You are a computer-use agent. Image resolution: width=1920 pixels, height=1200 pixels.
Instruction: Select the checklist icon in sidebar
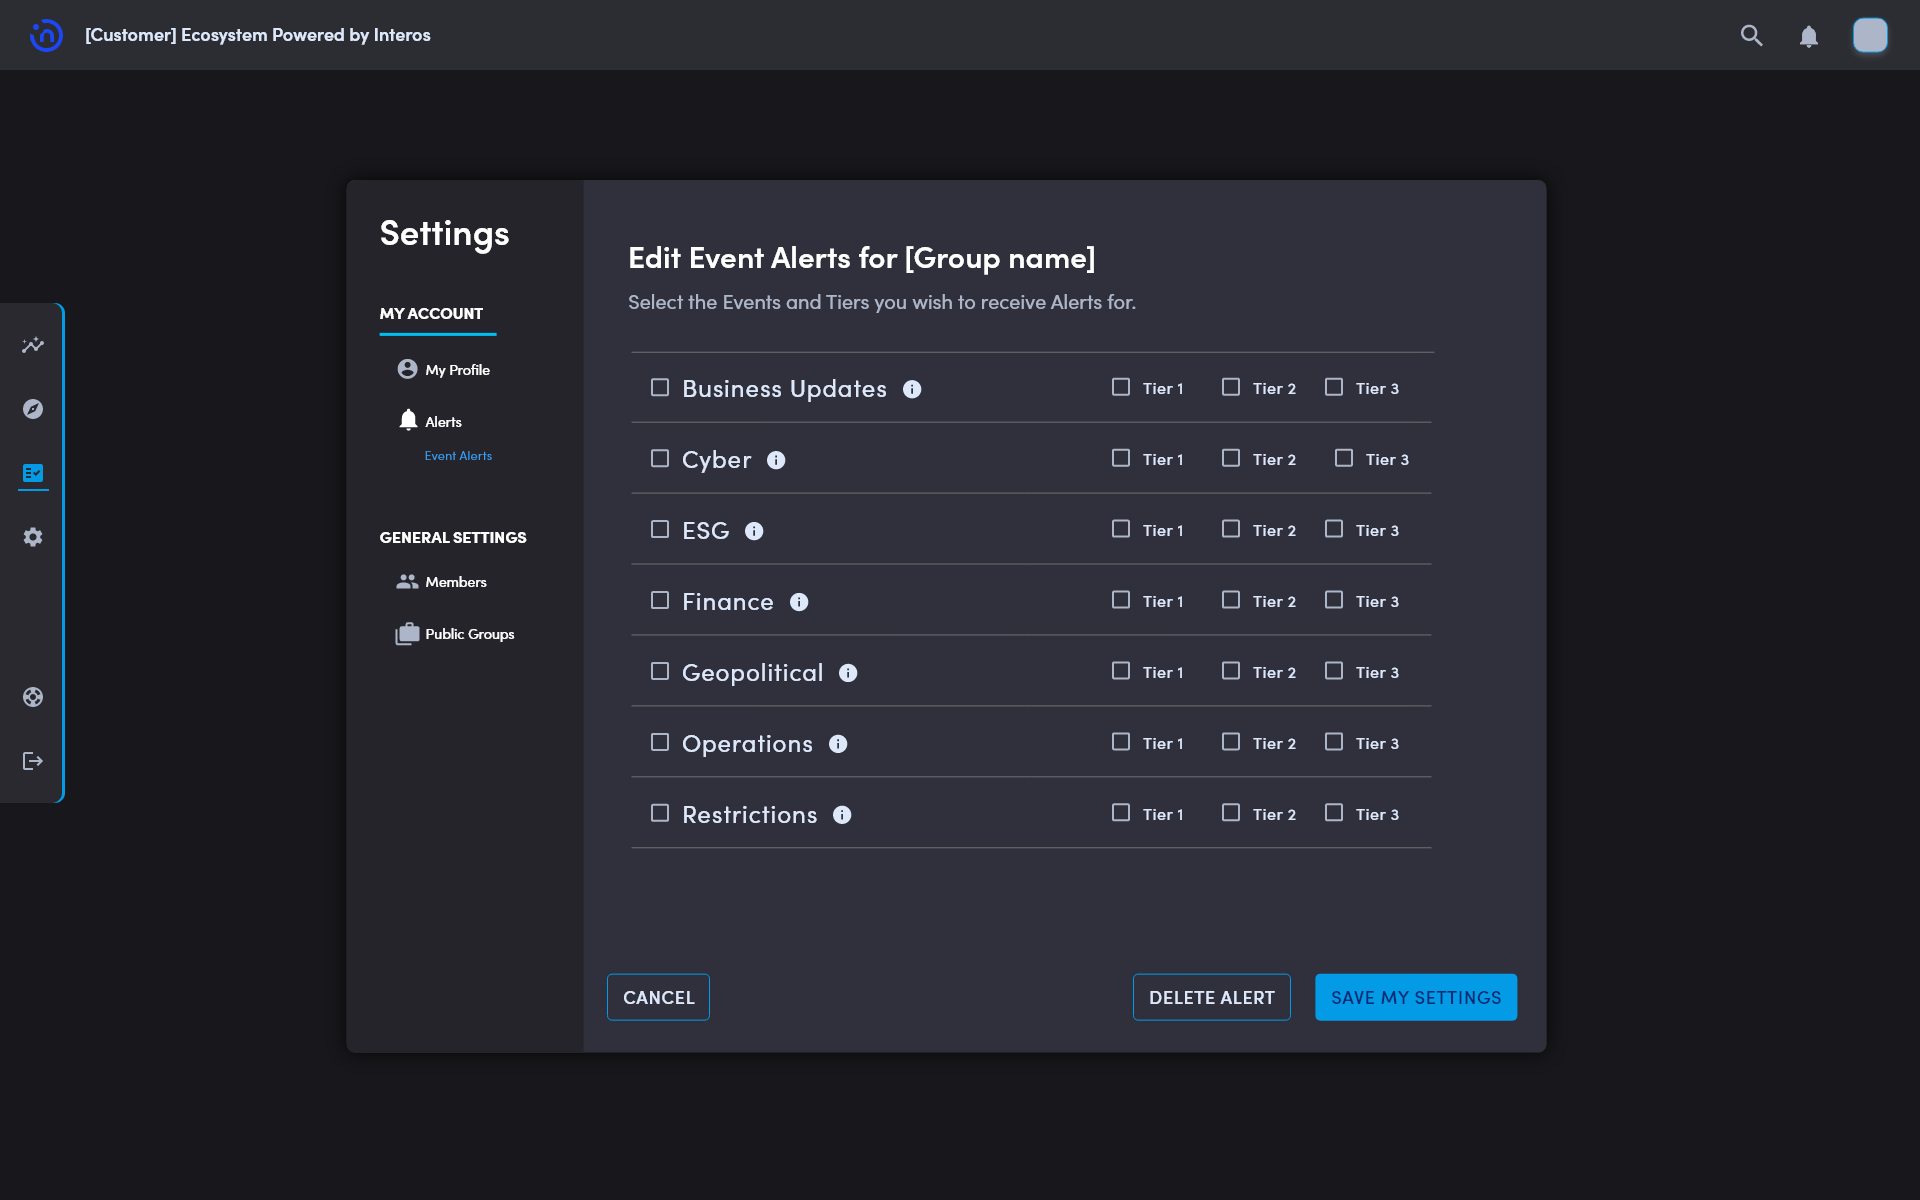tap(33, 473)
